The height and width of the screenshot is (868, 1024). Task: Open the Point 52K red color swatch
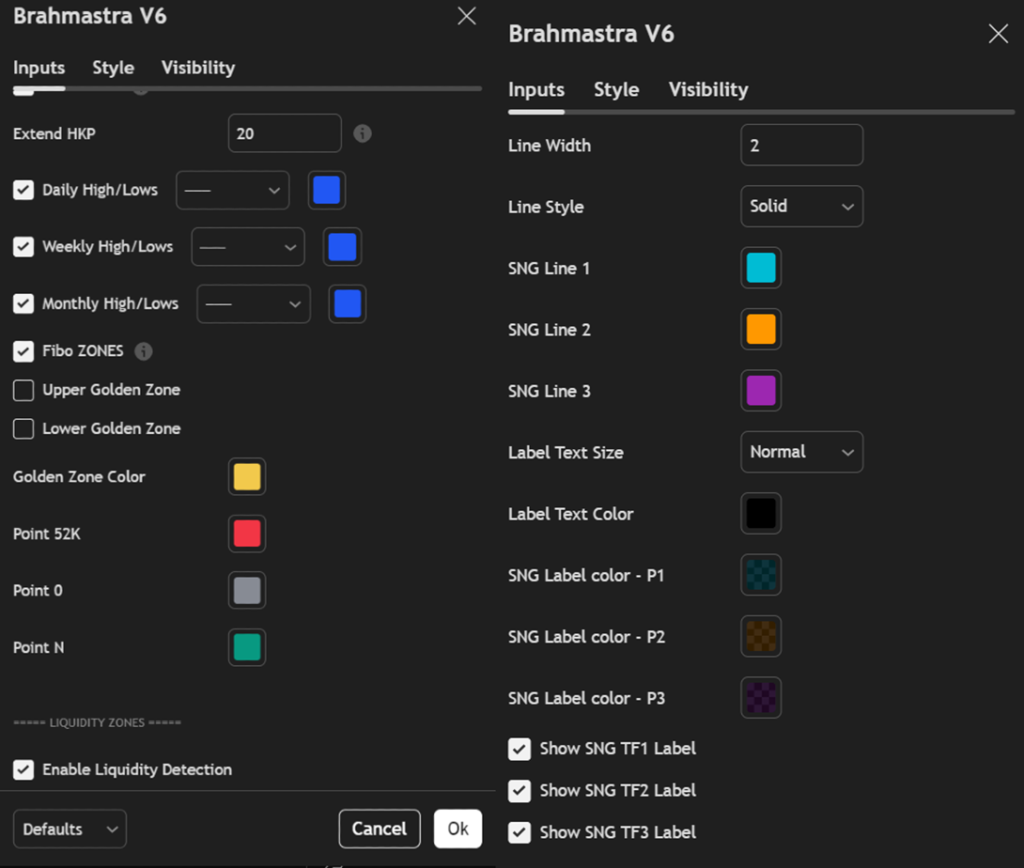tap(247, 534)
